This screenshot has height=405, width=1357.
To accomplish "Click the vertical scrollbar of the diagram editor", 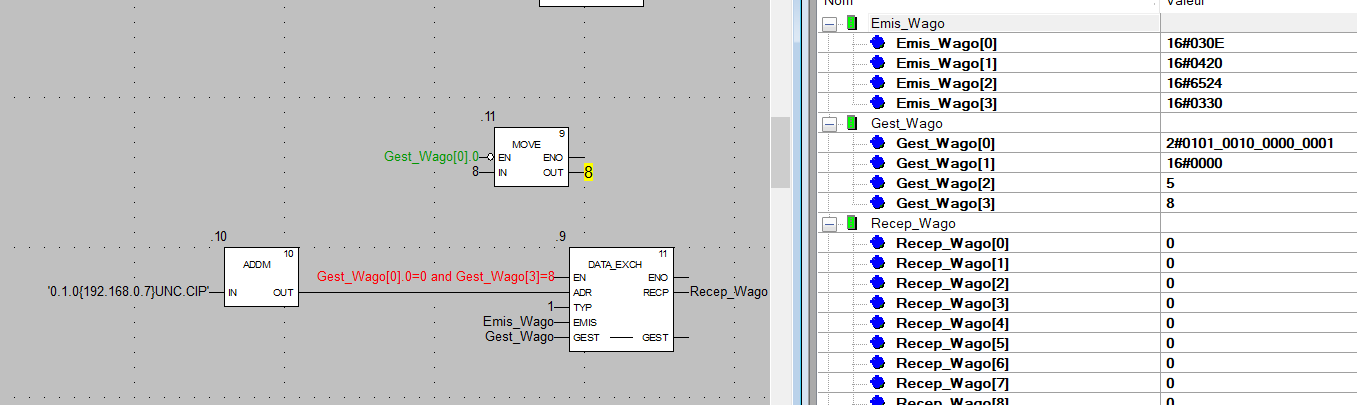I will pyautogui.click(x=780, y=150).
